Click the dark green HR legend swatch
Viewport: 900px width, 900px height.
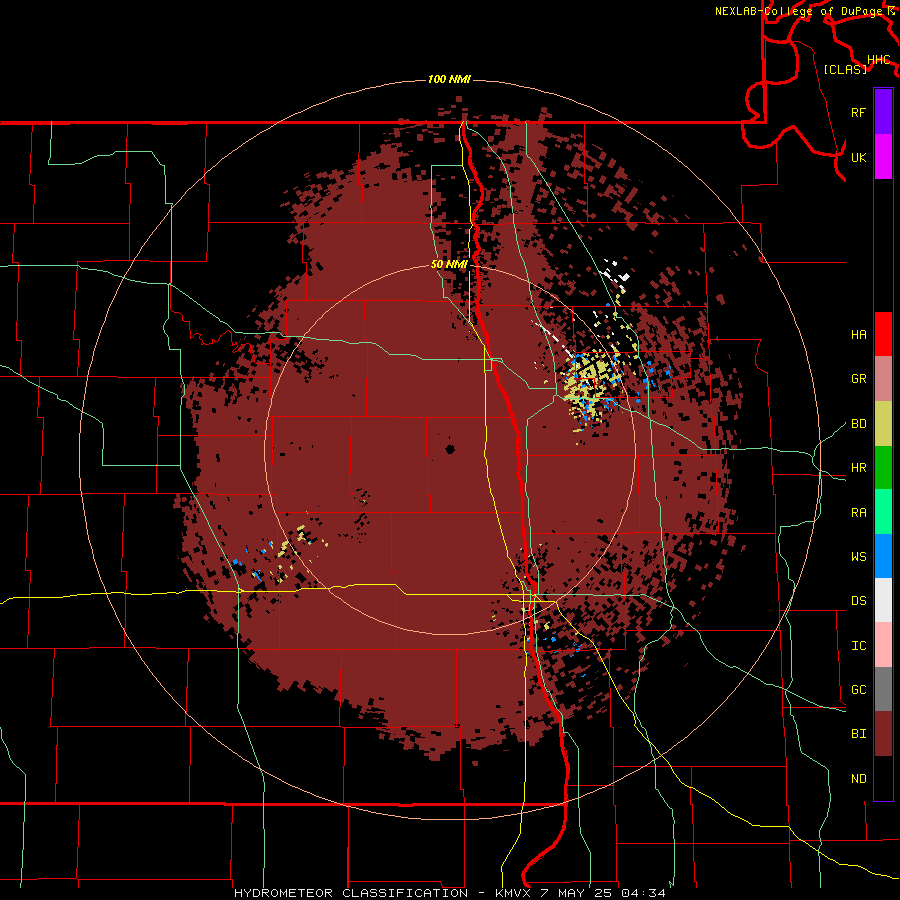click(883, 468)
